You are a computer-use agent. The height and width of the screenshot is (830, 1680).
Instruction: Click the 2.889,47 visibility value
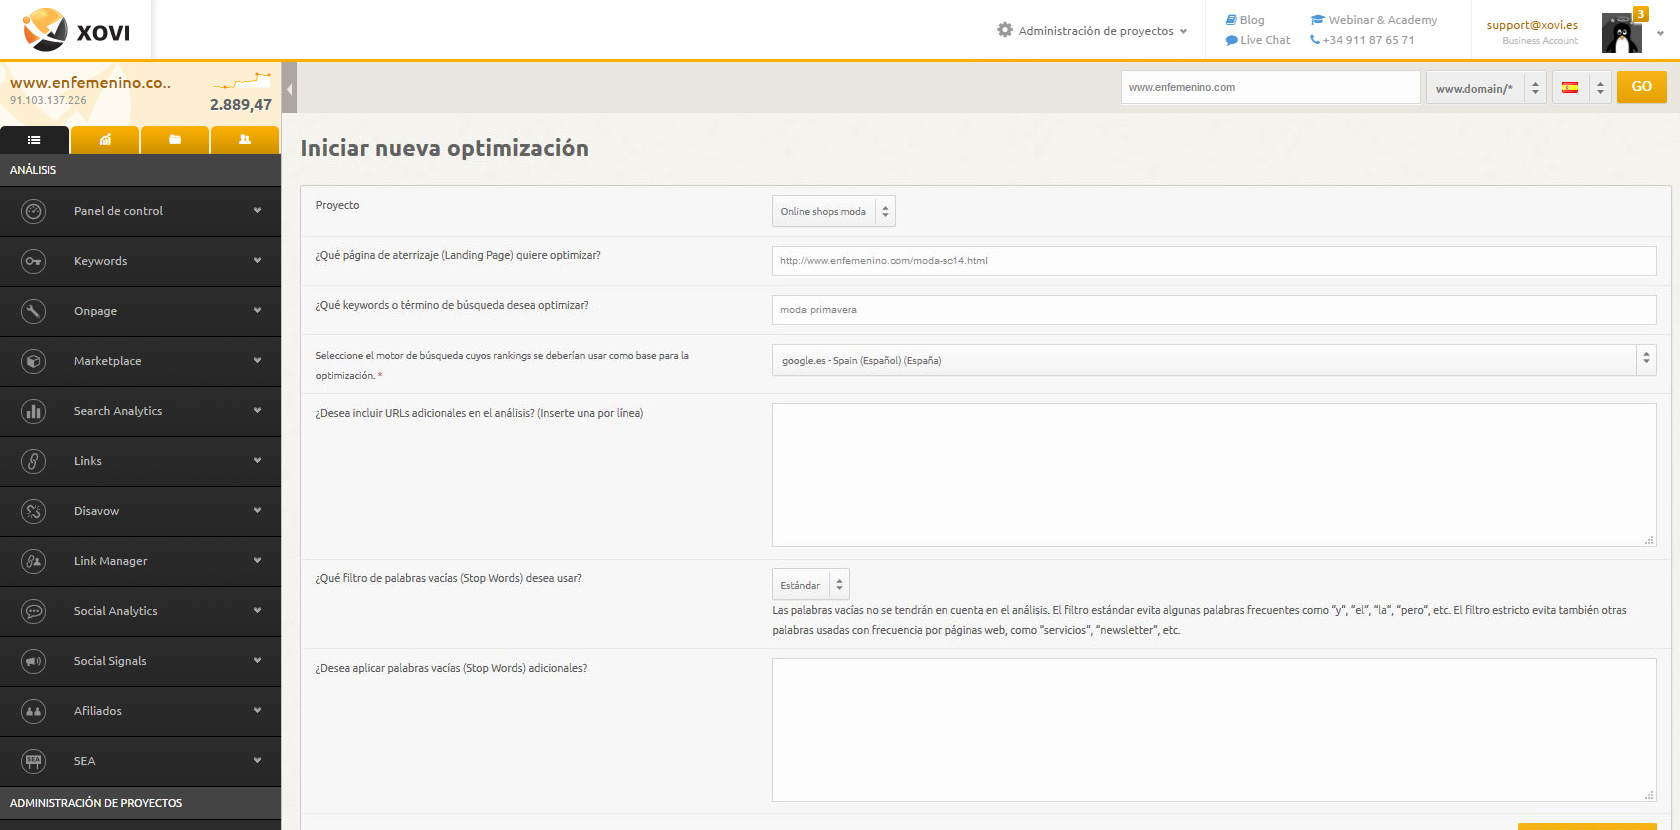(241, 105)
